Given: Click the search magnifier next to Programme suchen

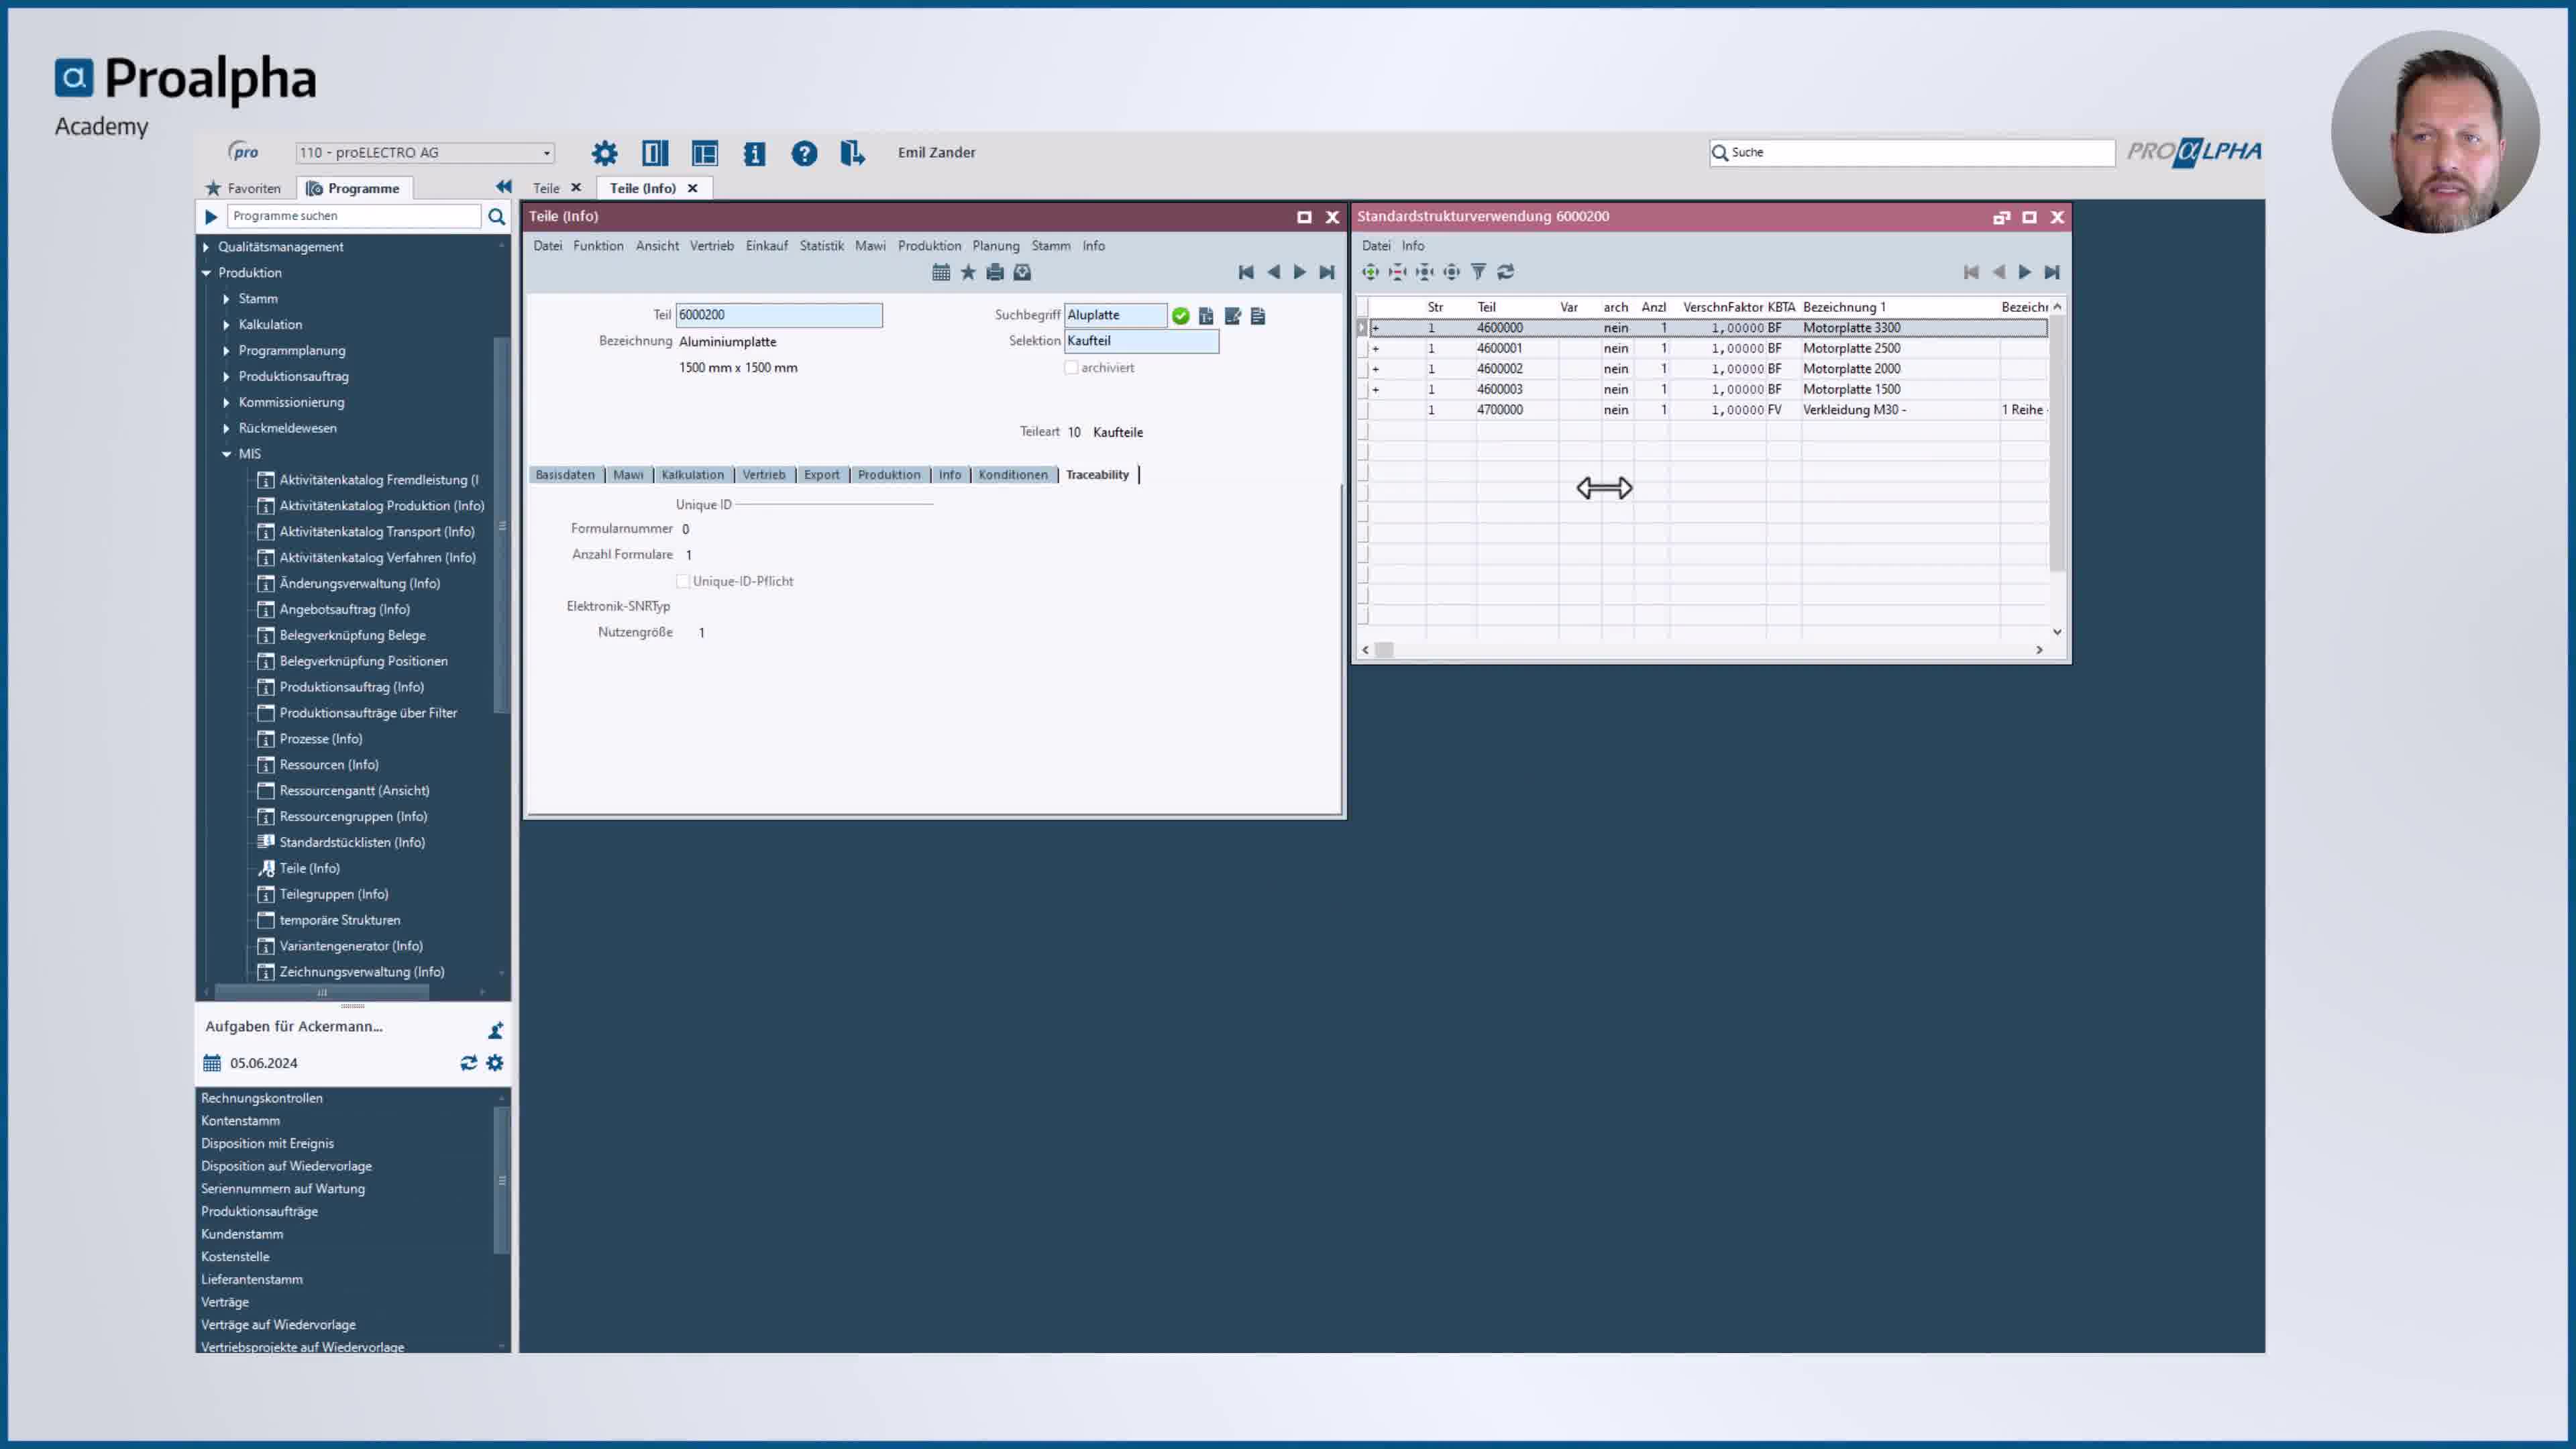Looking at the screenshot, I should tap(497, 216).
